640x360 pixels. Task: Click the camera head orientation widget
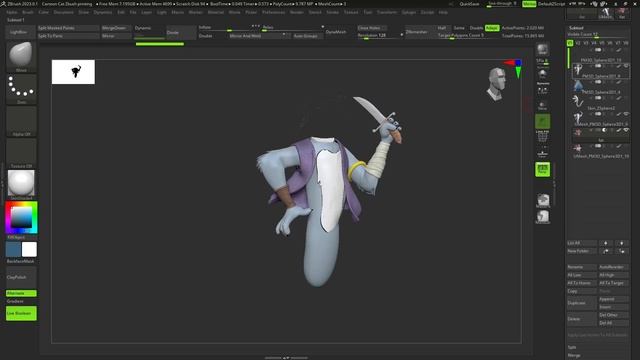[496, 84]
